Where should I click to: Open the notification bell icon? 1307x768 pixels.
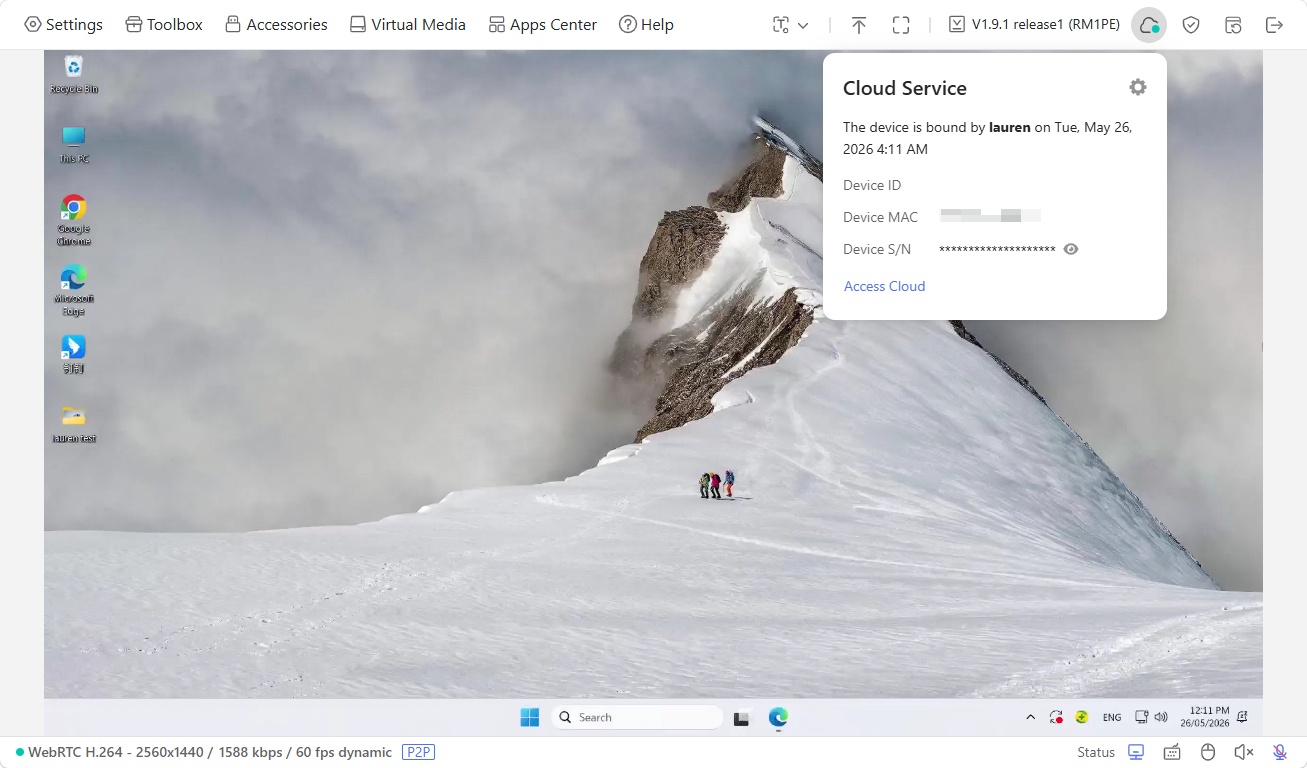tap(1243, 717)
